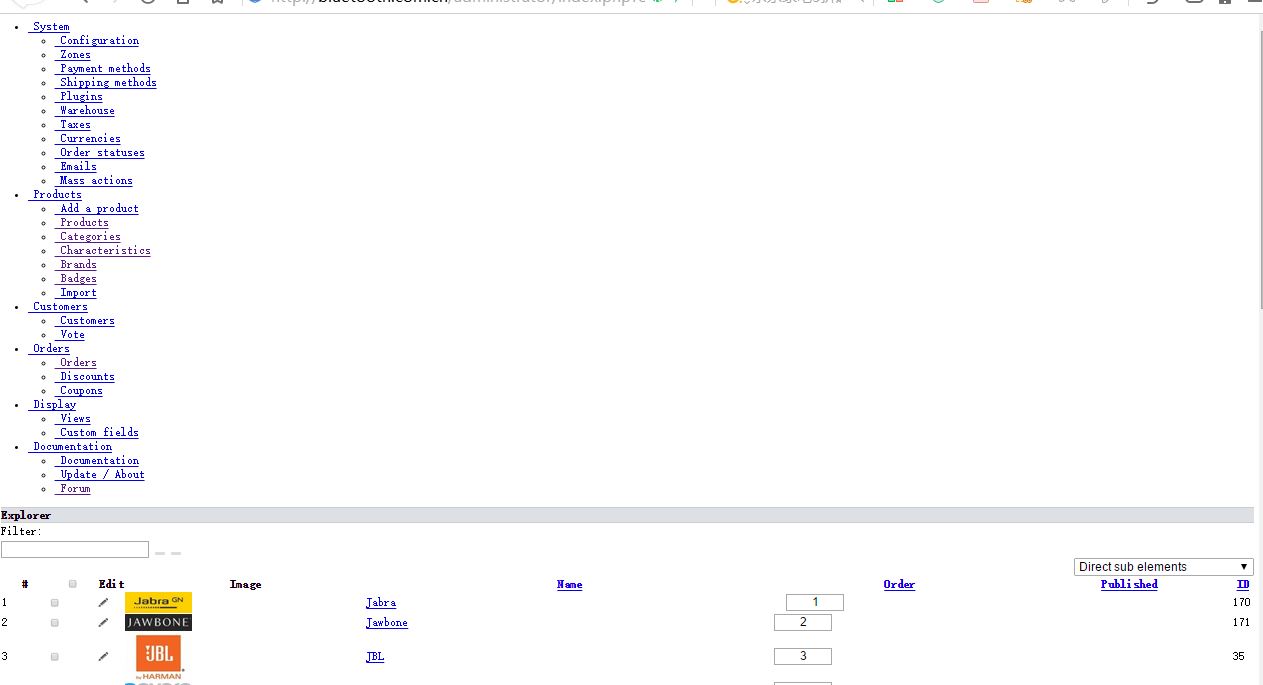Open the Jawbone brand link
The width and height of the screenshot is (1263, 685).
click(386, 623)
